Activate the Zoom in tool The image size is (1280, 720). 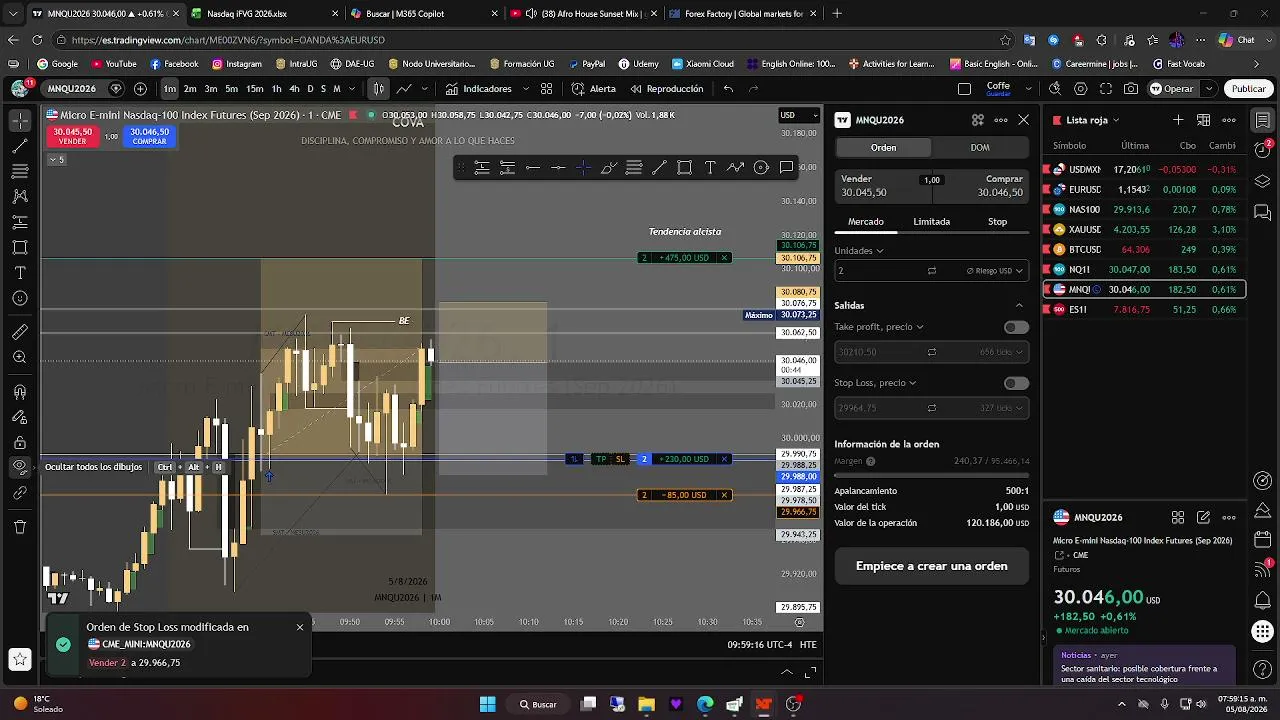[20, 357]
